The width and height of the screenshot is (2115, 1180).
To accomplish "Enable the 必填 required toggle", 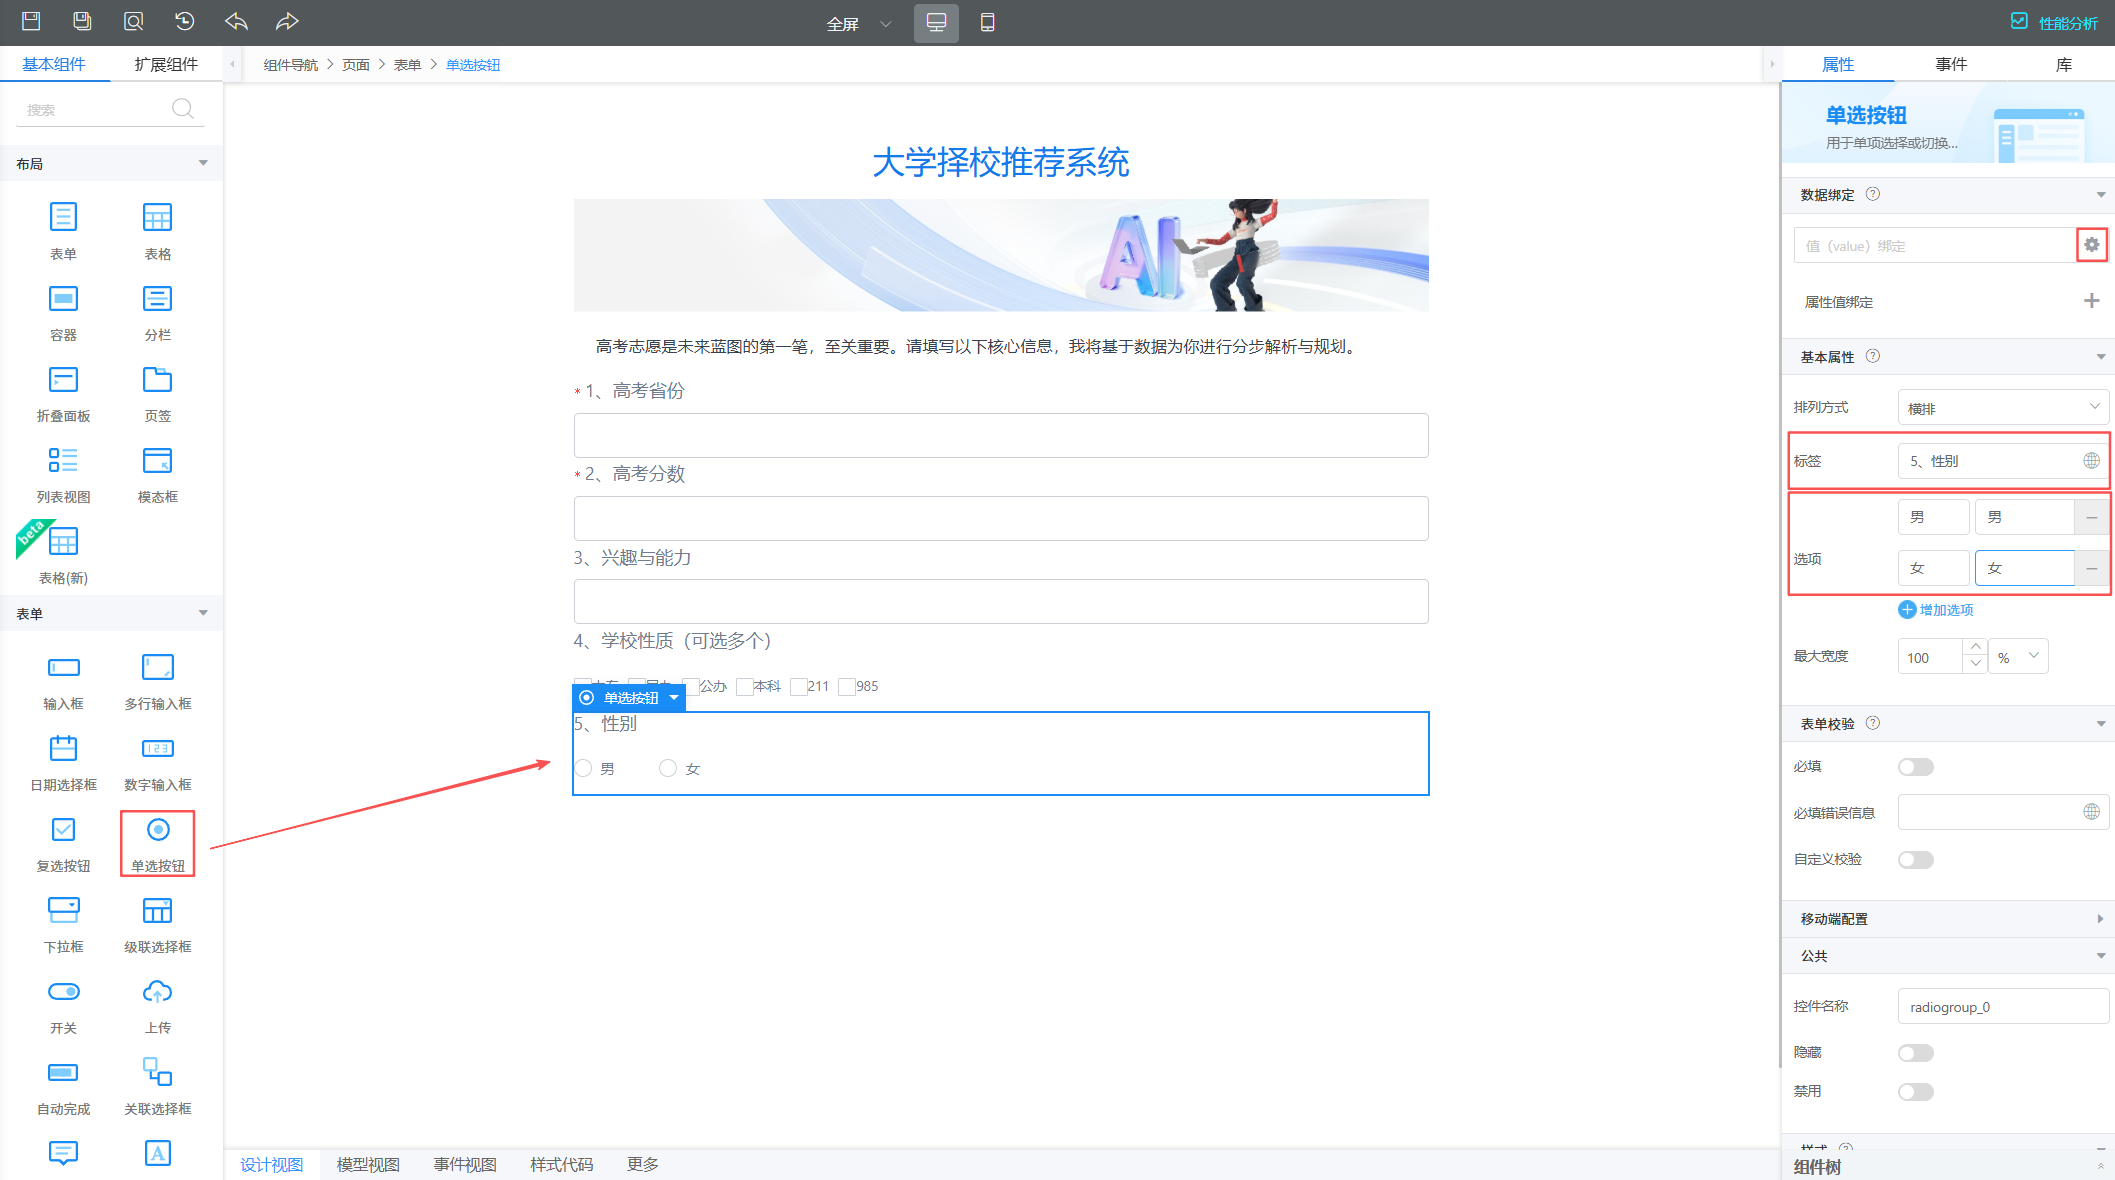I will [1915, 767].
